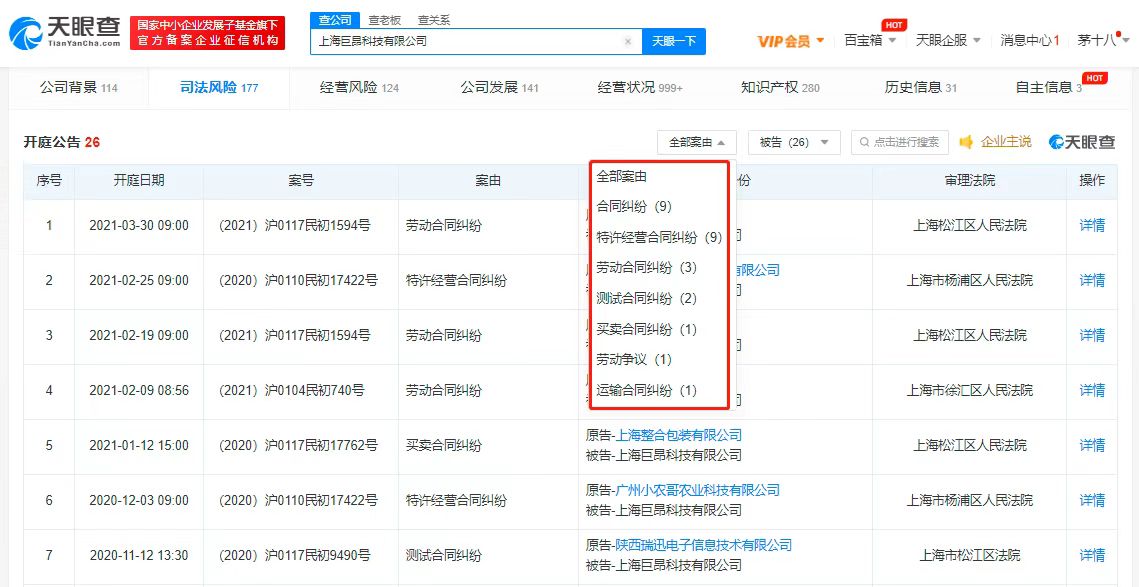Select the 查关系 search tab
Viewport: 1139px width, 587px height.
pyautogui.click(x=434, y=20)
